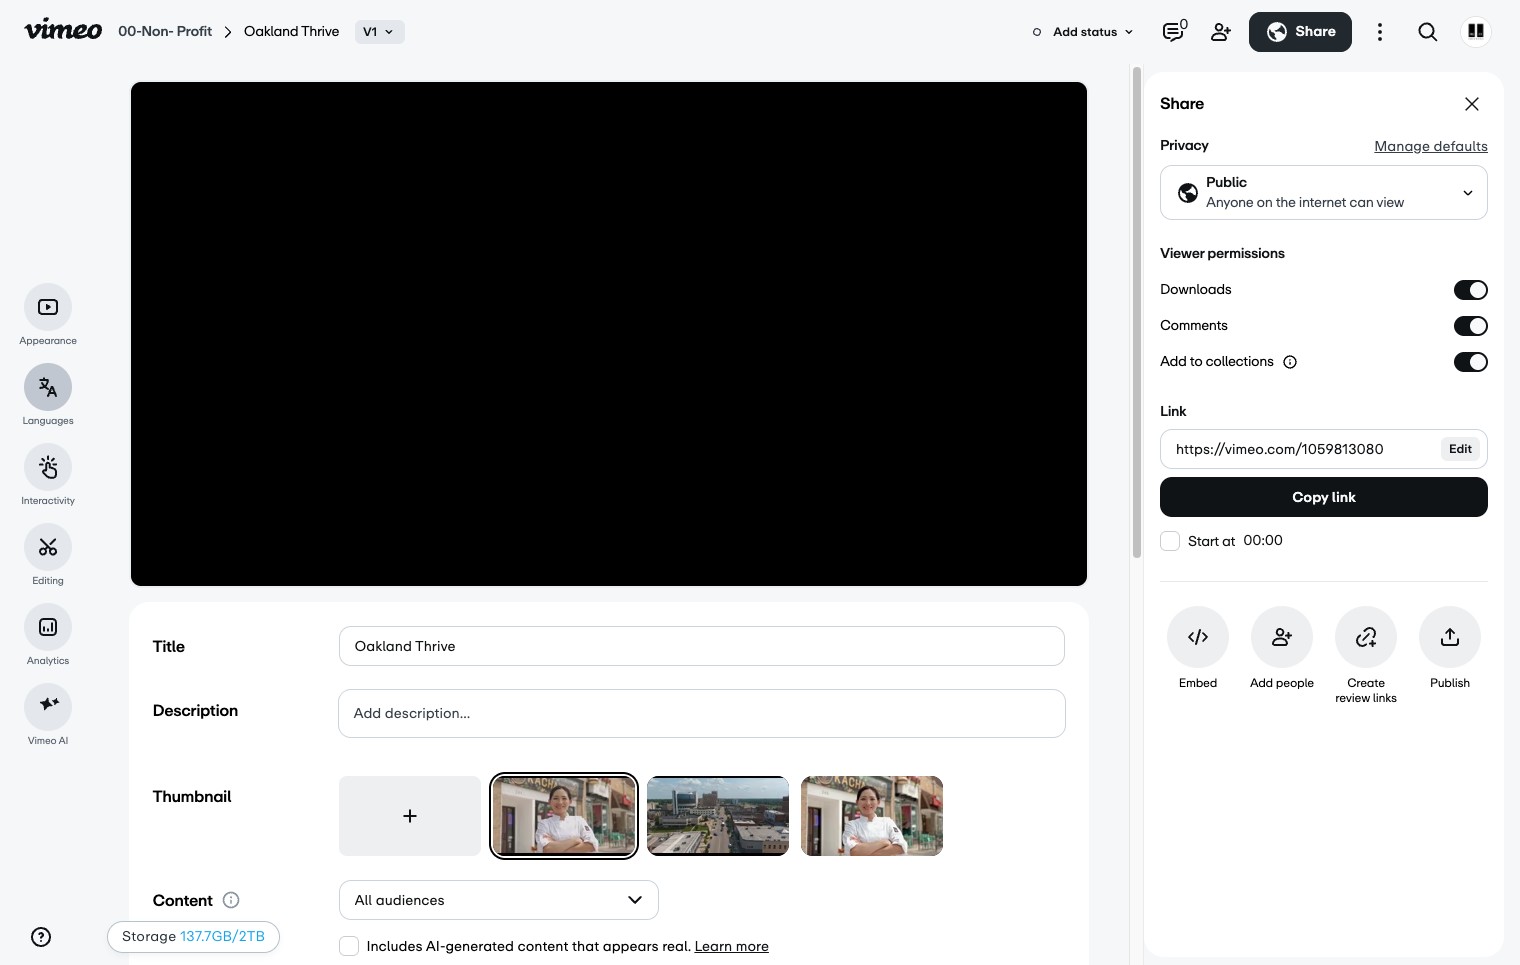Open the comments icon in header
The image size is (1520, 965).
click(1174, 32)
